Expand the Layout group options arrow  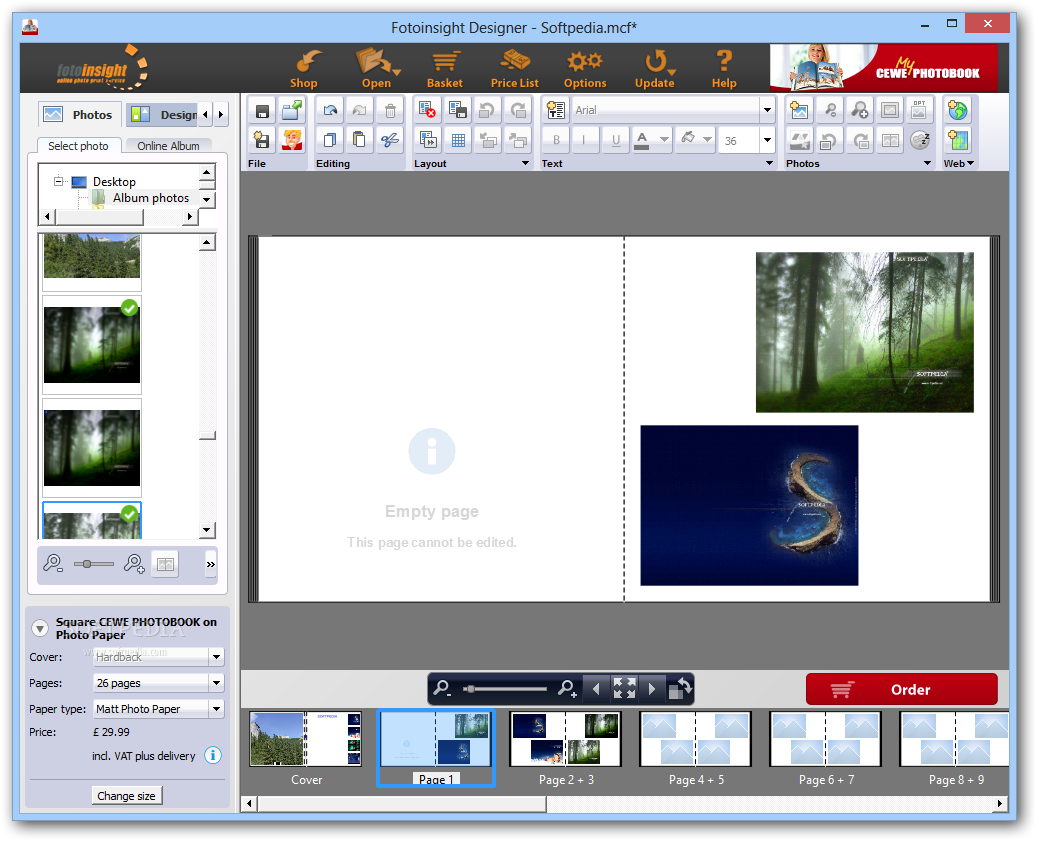[x=525, y=163]
